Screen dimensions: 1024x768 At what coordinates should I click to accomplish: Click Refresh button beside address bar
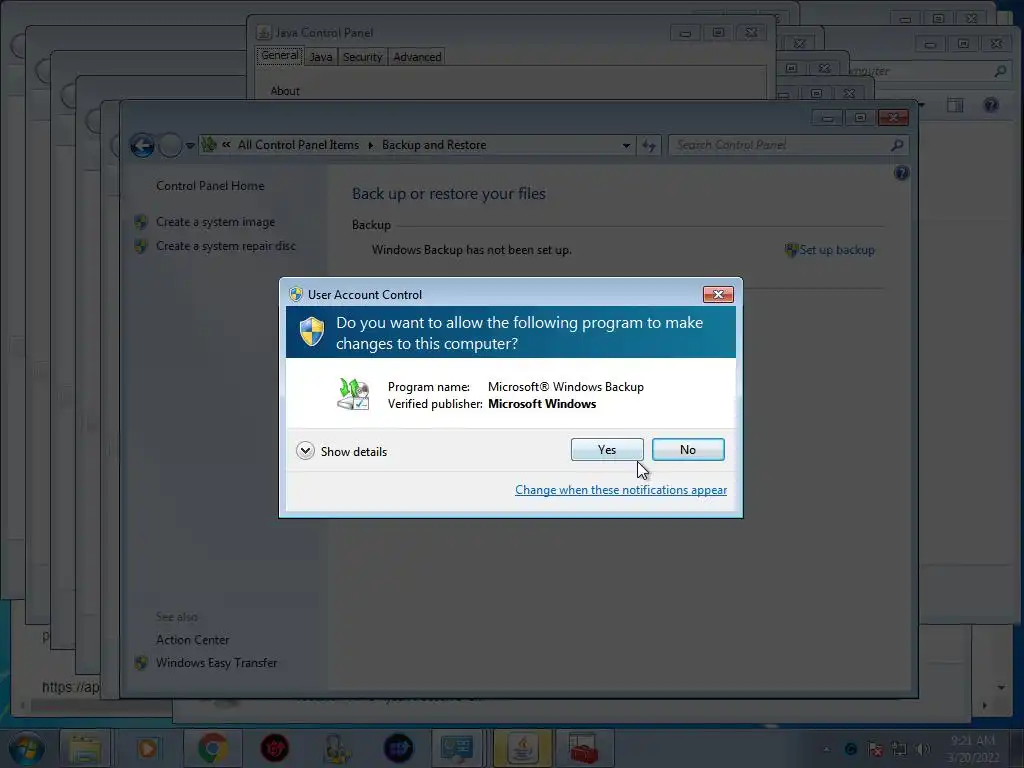[x=648, y=145]
